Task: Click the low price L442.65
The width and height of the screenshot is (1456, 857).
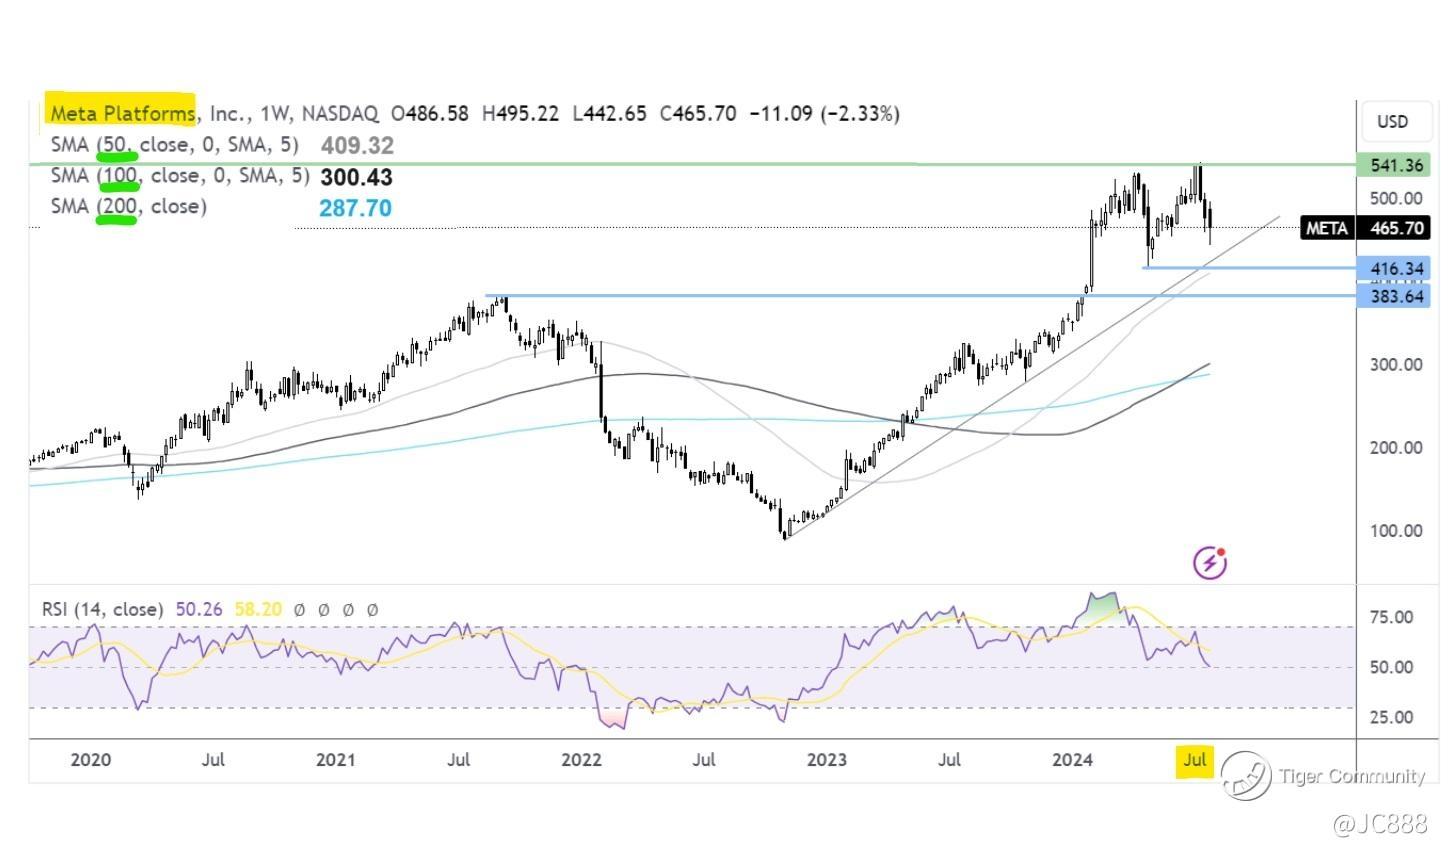Action: tap(609, 113)
